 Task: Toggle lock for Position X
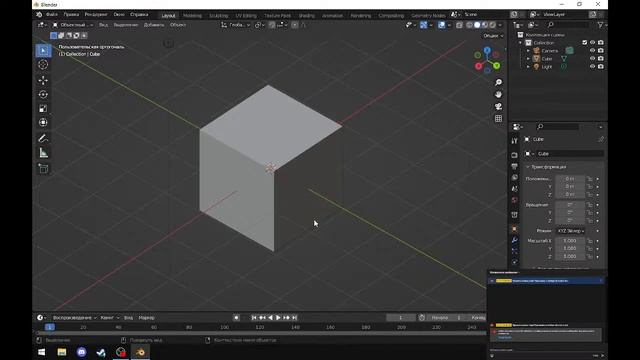[589, 179]
